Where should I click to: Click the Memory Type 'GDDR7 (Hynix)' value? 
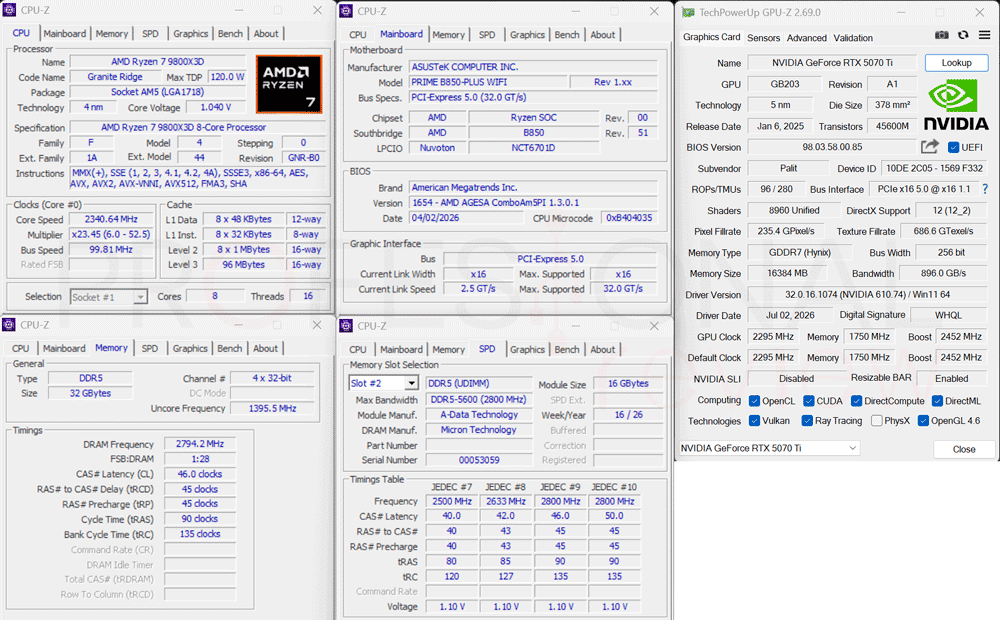click(x=799, y=252)
